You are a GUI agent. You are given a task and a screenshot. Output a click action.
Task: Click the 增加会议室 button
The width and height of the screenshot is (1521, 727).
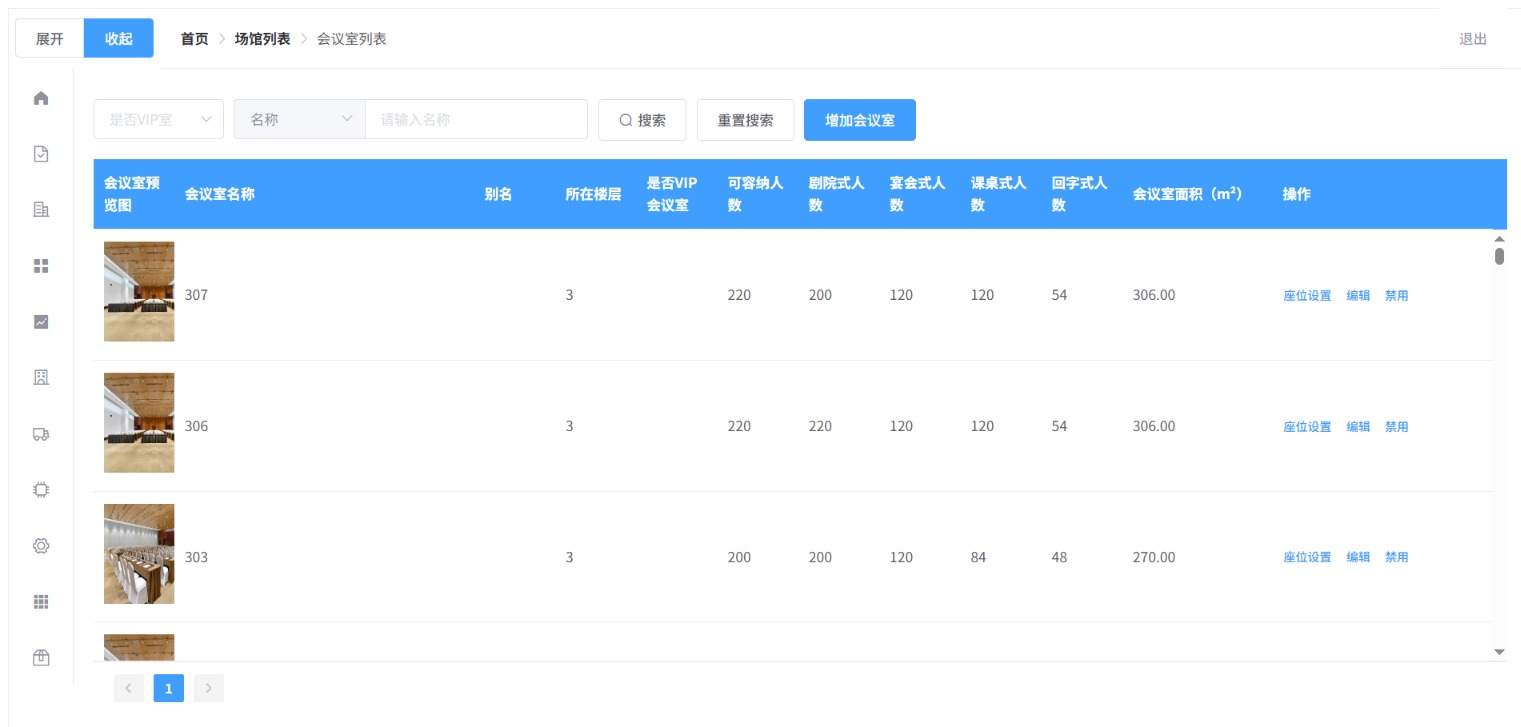point(860,120)
